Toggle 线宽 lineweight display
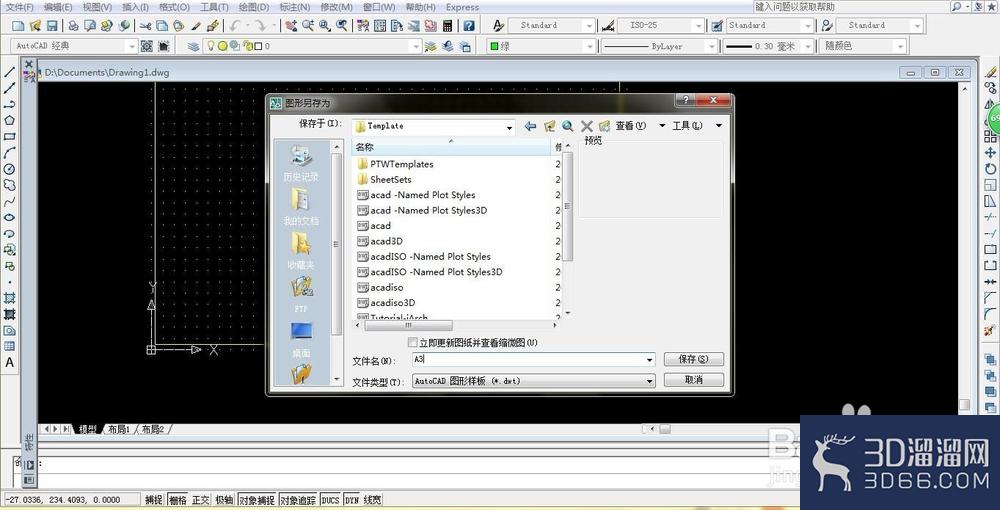The width and height of the screenshot is (1000, 510). (x=373, y=500)
